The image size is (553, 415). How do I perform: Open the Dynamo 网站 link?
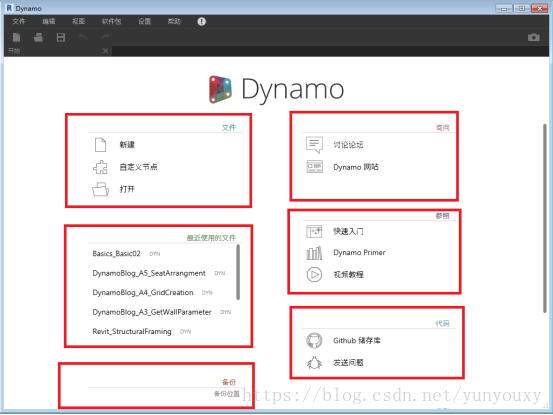point(356,167)
